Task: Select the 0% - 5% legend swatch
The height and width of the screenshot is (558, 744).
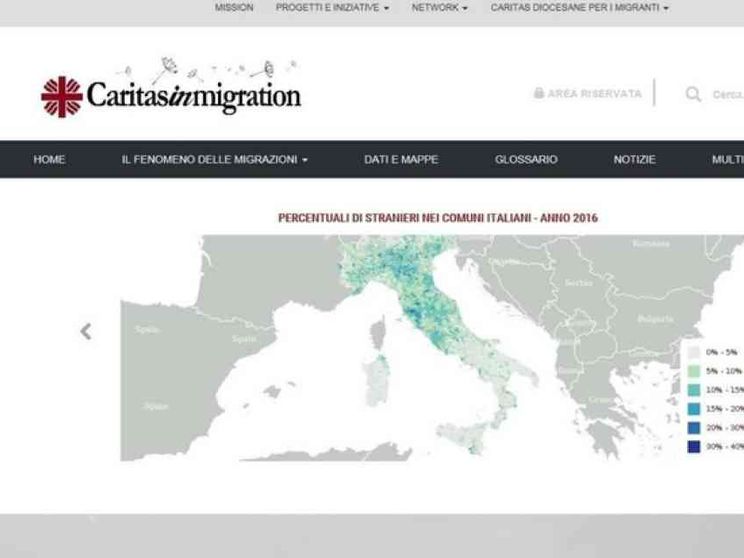Action: [694, 353]
